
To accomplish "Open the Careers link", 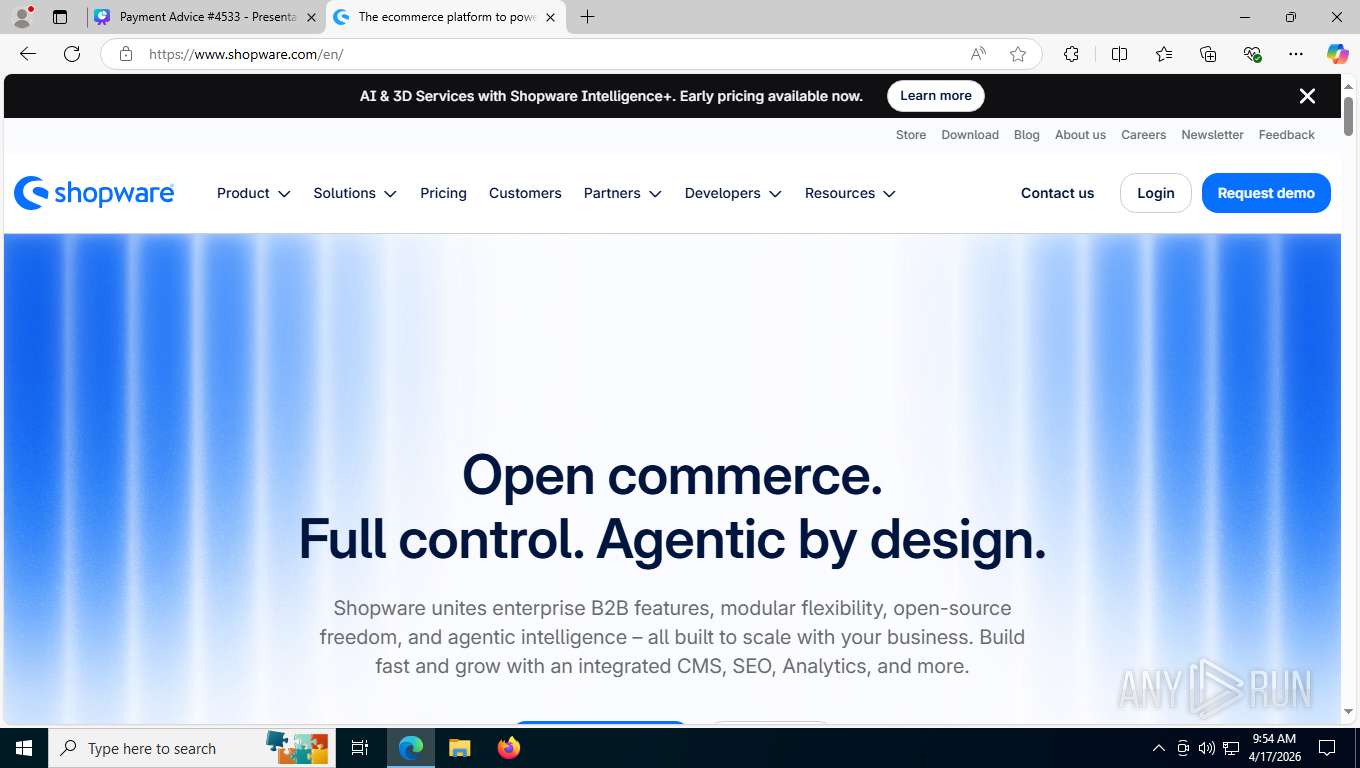I will pos(1143,135).
